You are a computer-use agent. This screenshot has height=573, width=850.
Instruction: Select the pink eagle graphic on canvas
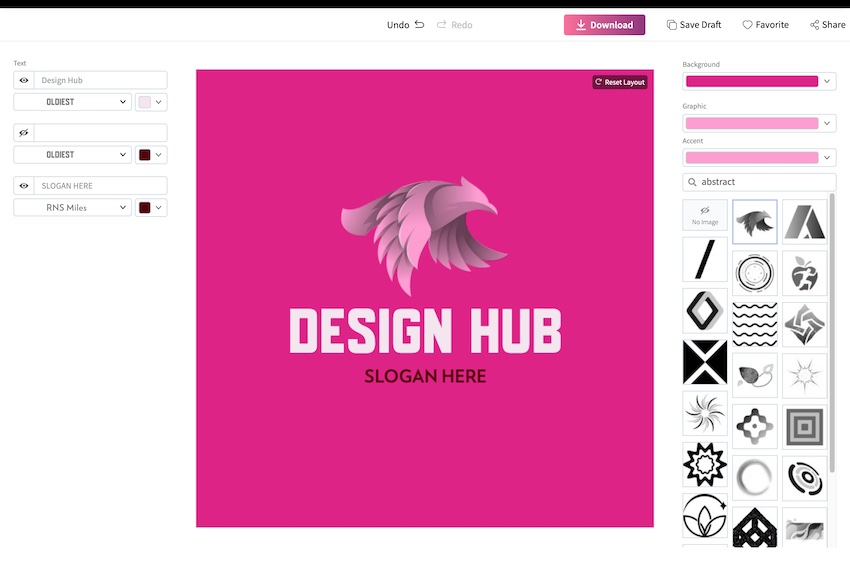pyautogui.click(x=424, y=235)
